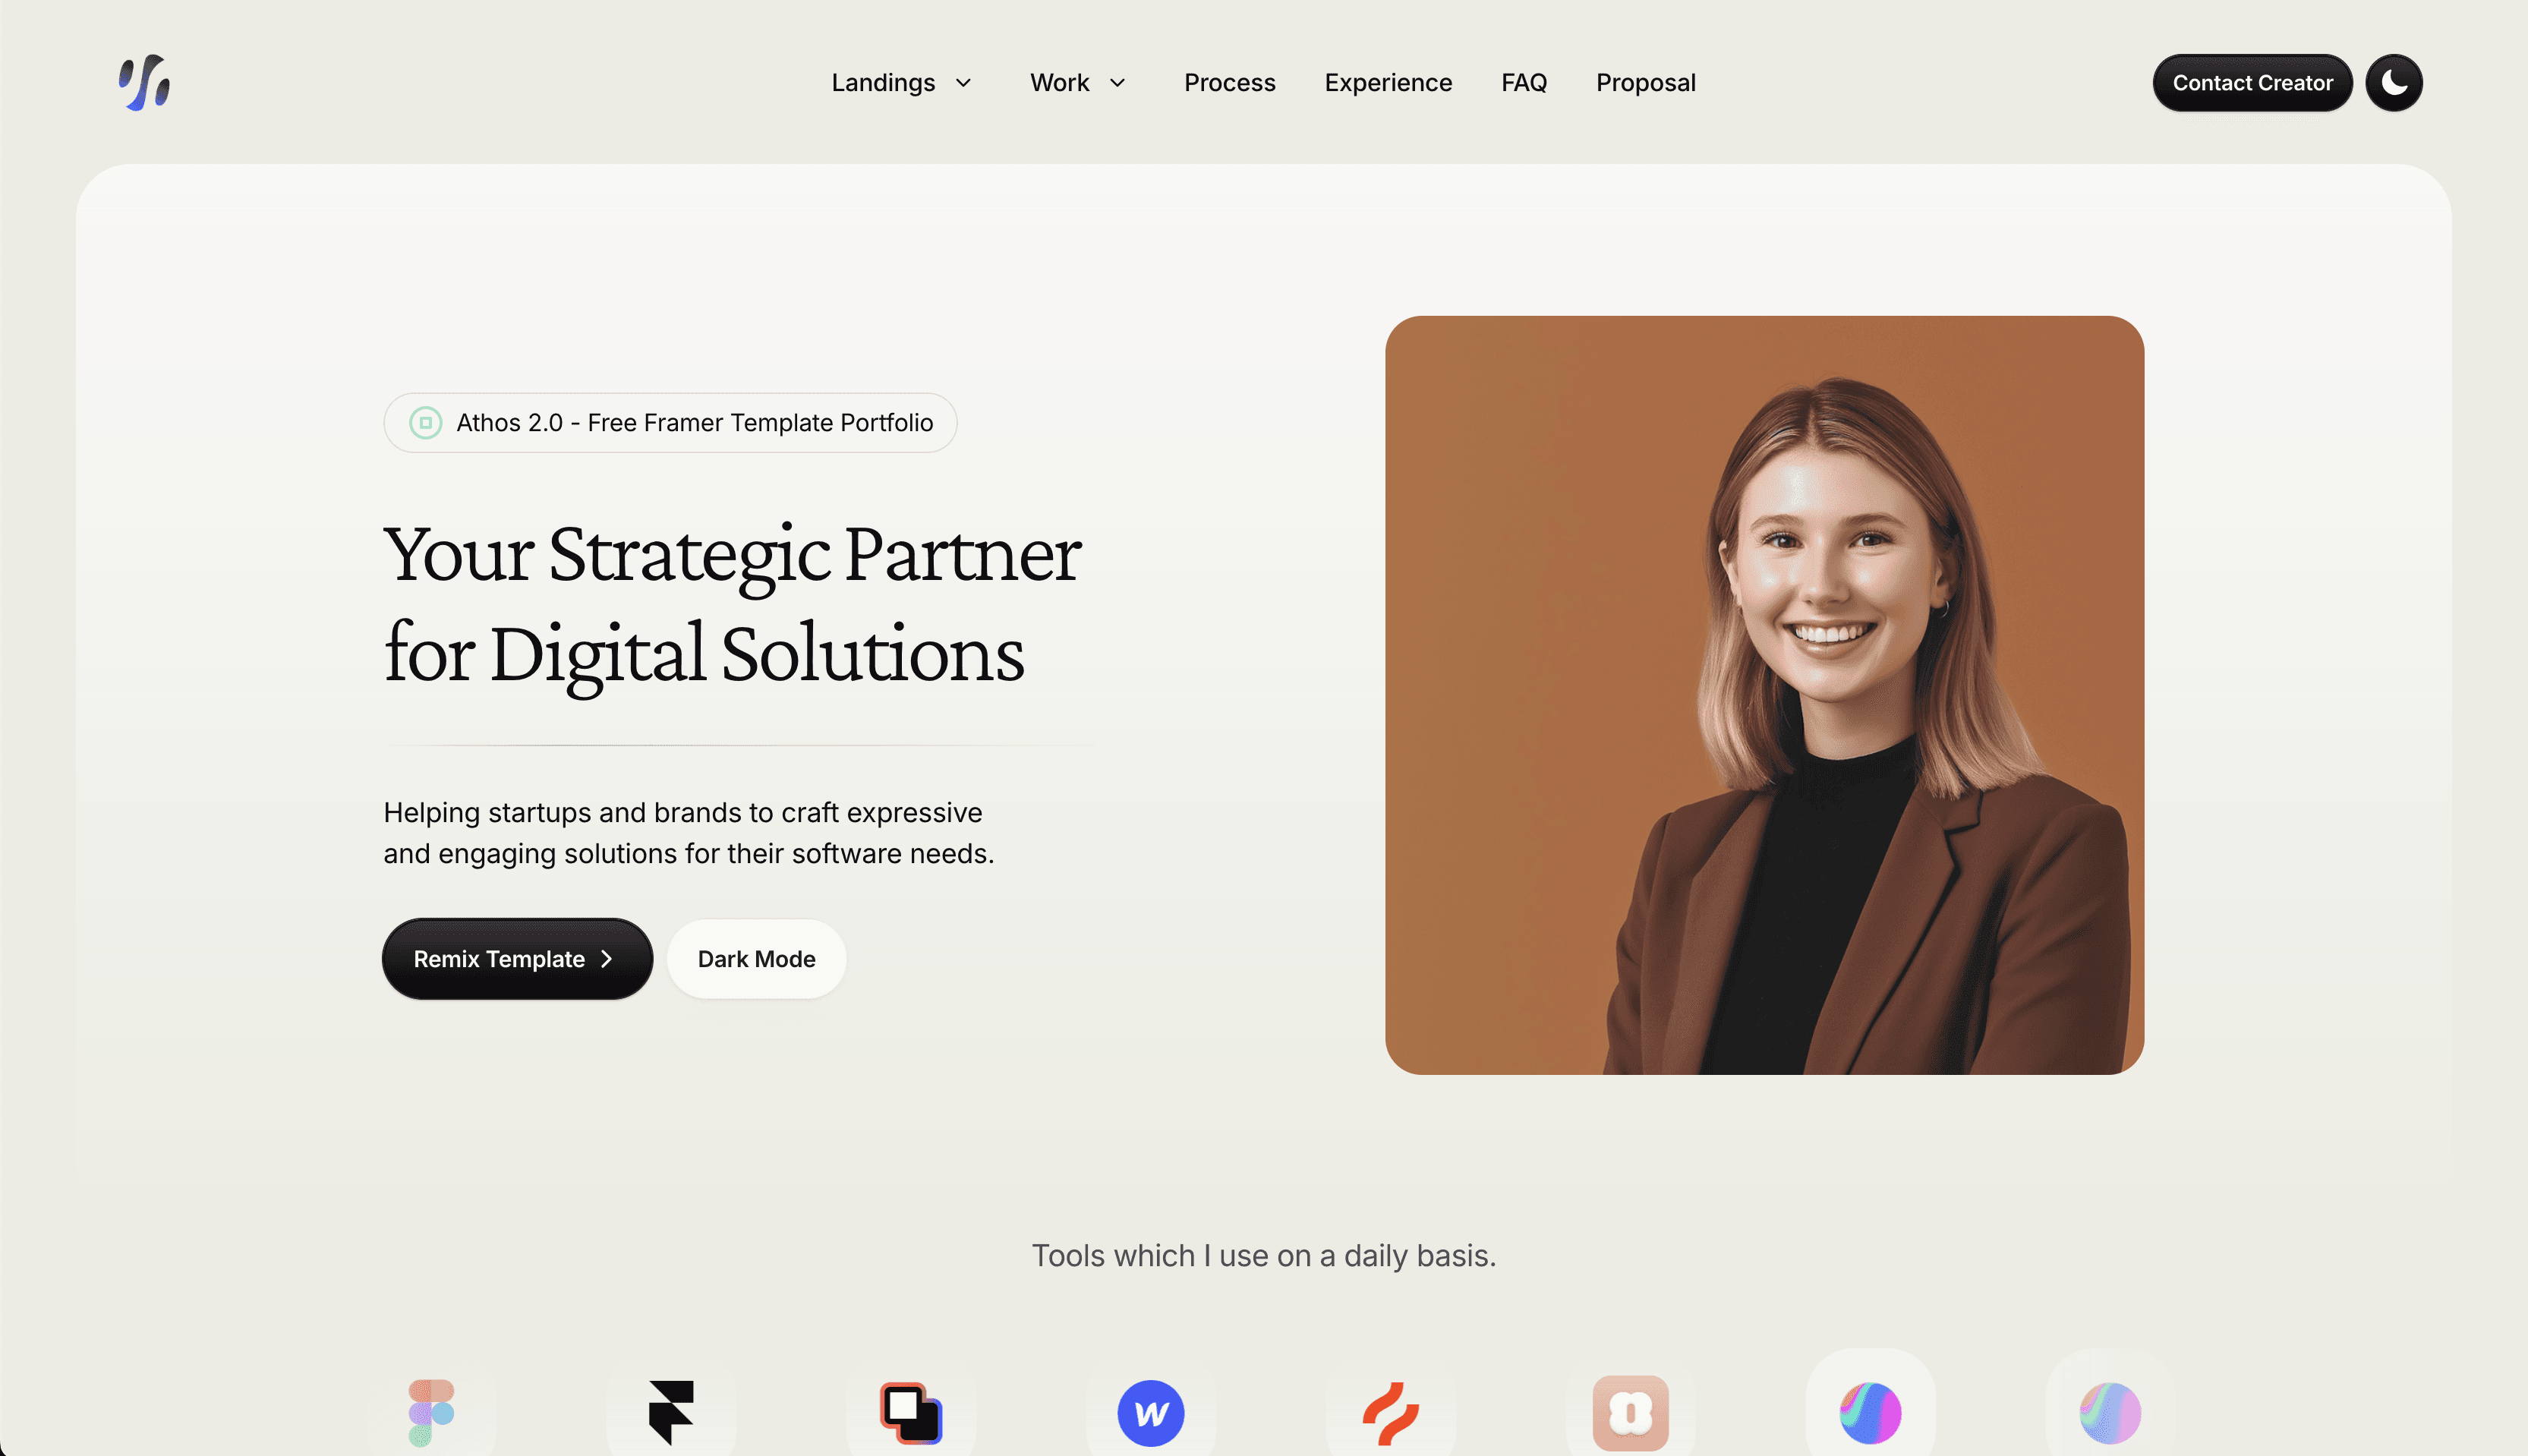Toggle dark mode with the moon icon
Viewport: 2528px width, 1456px height.
[2393, 82]
